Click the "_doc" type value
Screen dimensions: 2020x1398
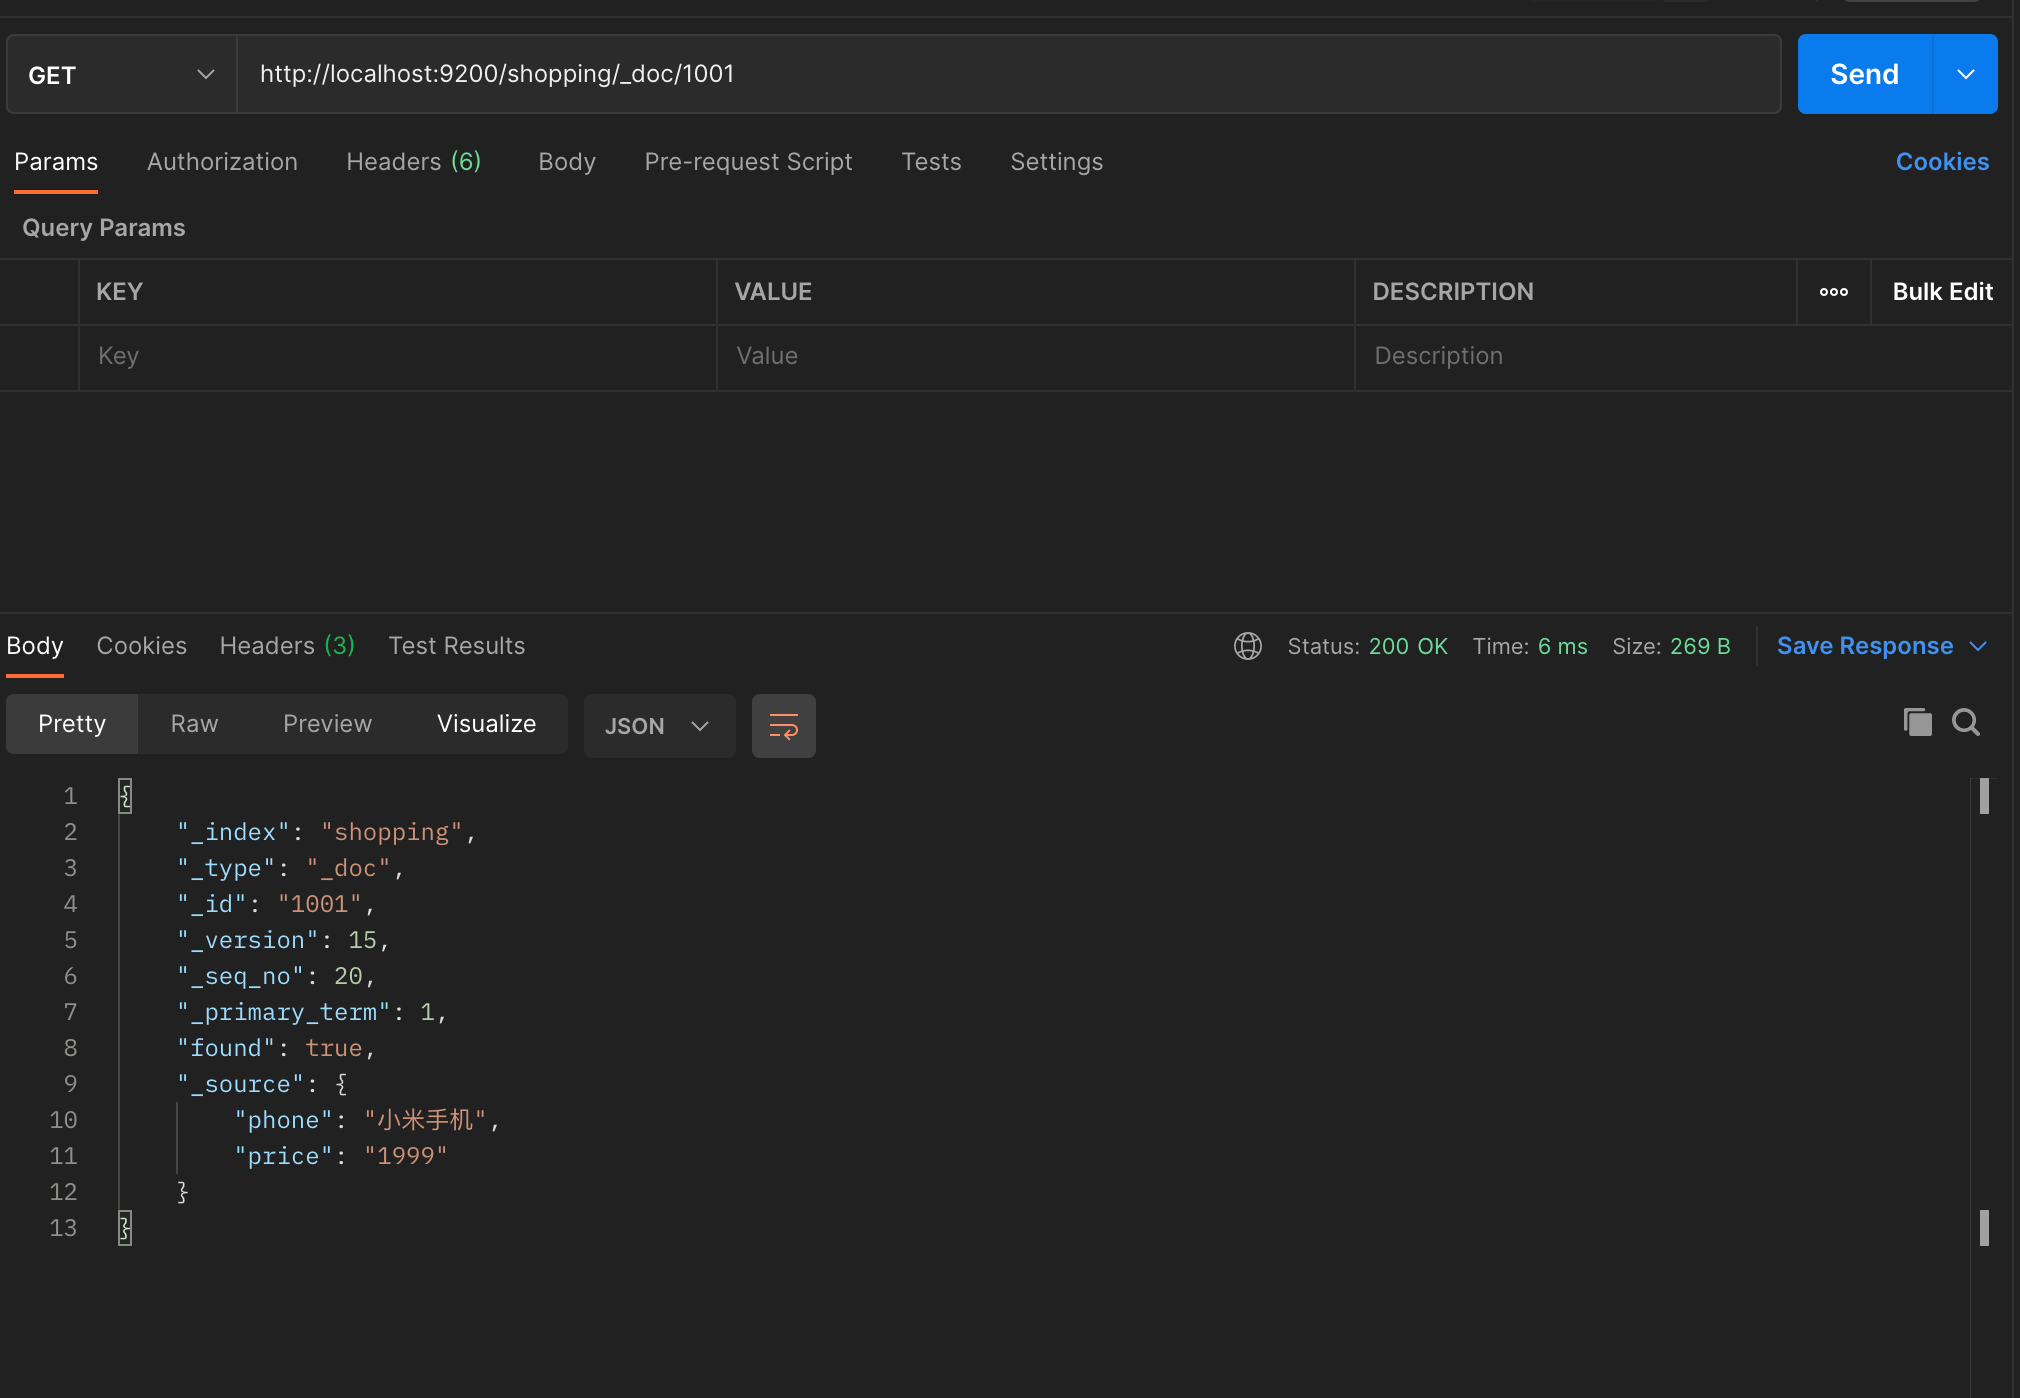coord(349,868)
